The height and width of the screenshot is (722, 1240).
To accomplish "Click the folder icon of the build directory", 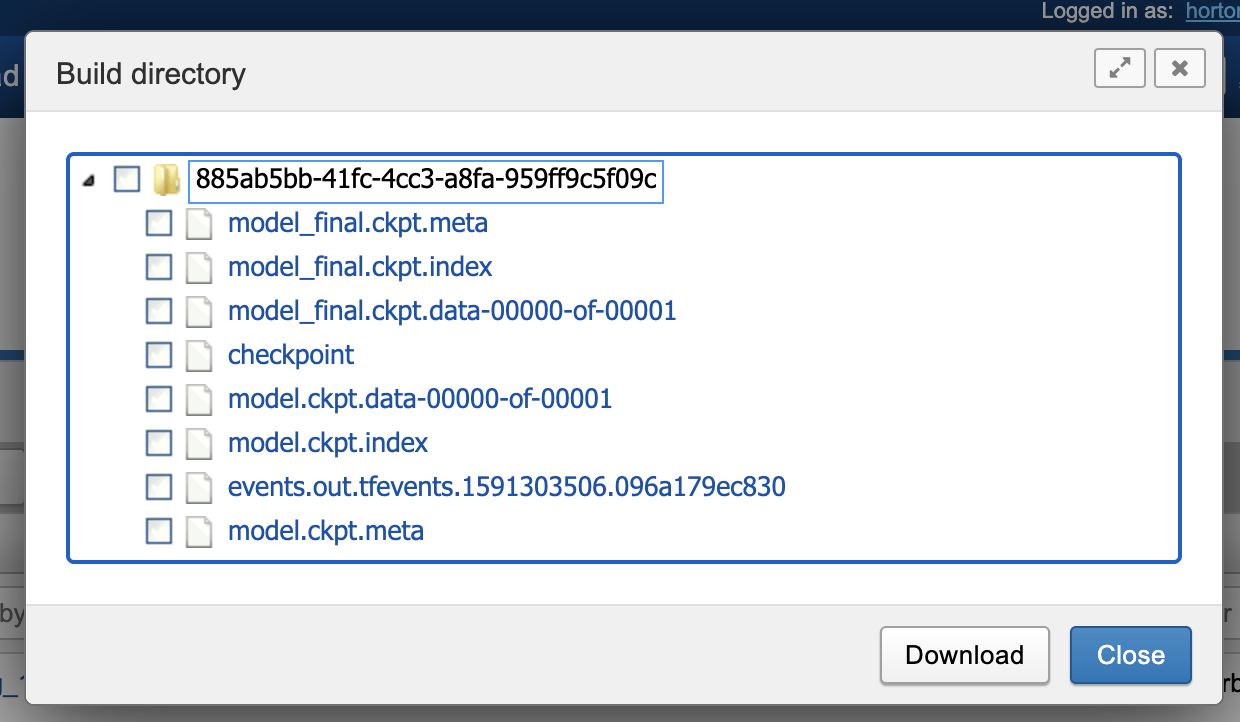I will [x=165, y=180].
